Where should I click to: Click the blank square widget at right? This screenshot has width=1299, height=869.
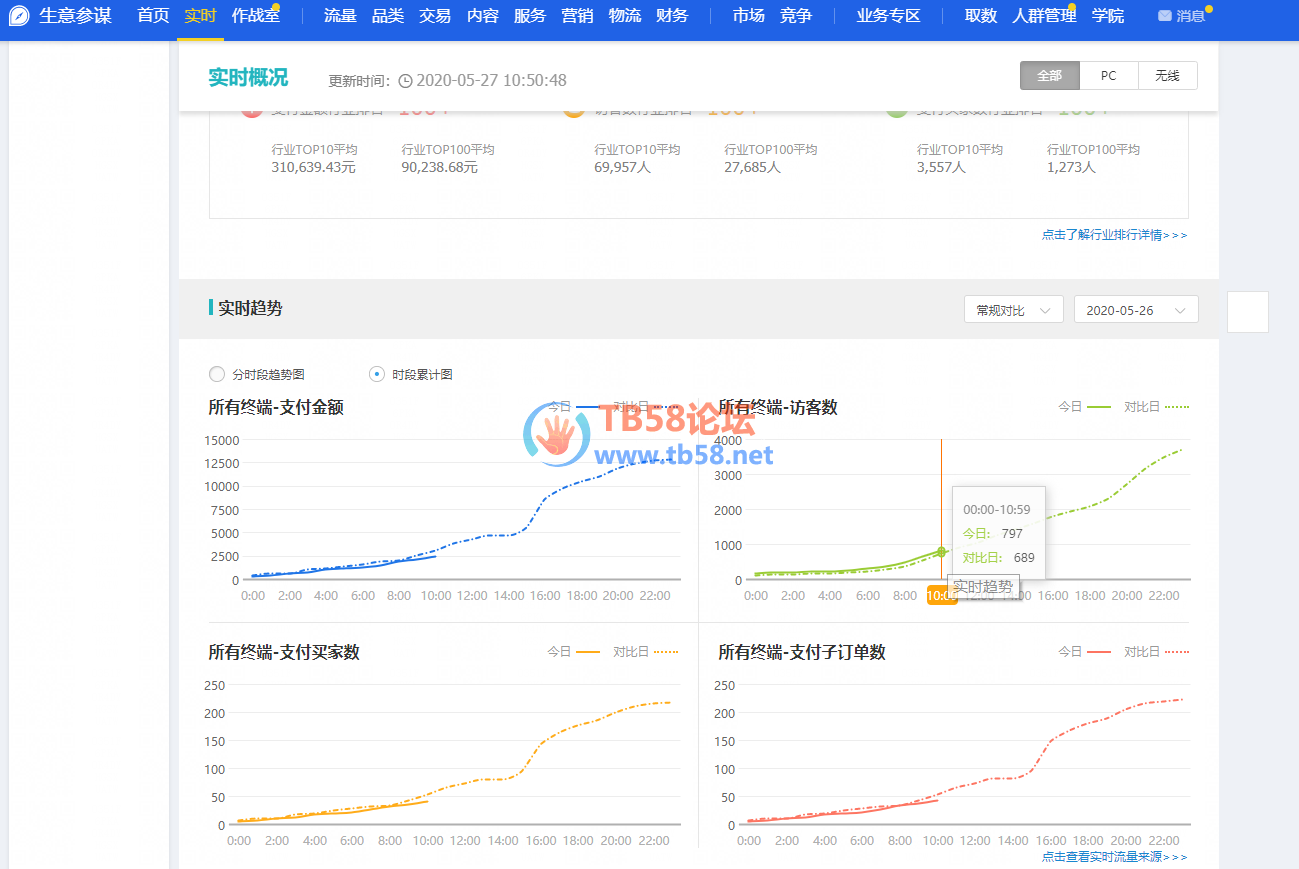coord(1247,312)
